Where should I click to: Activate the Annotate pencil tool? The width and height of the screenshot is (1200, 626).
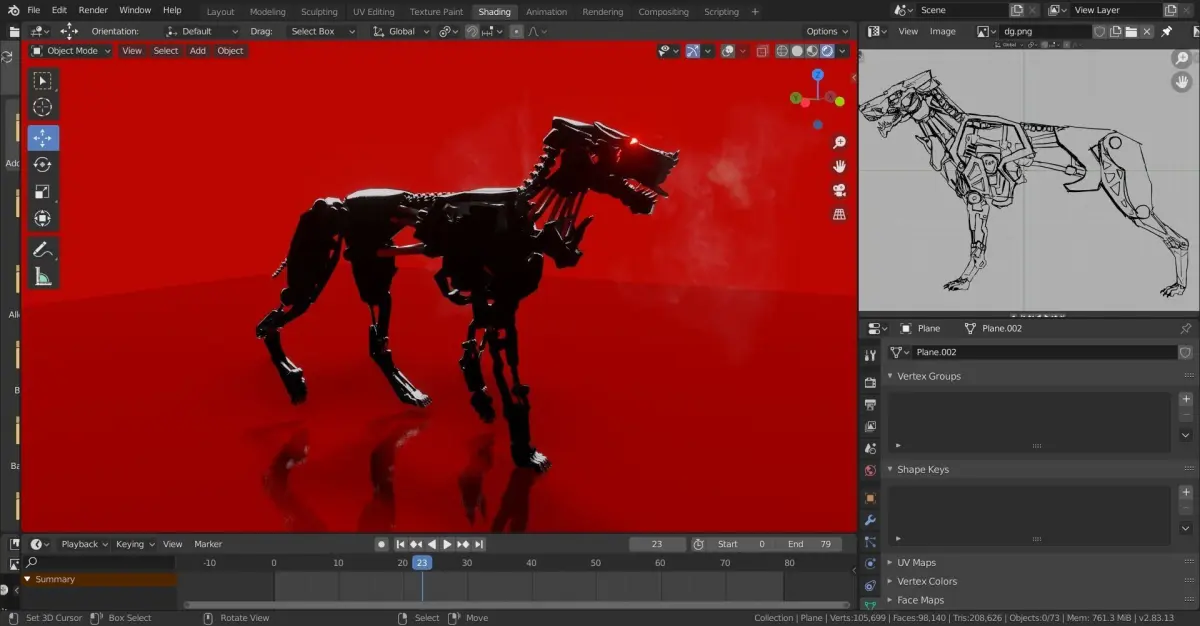coord(43,249)
